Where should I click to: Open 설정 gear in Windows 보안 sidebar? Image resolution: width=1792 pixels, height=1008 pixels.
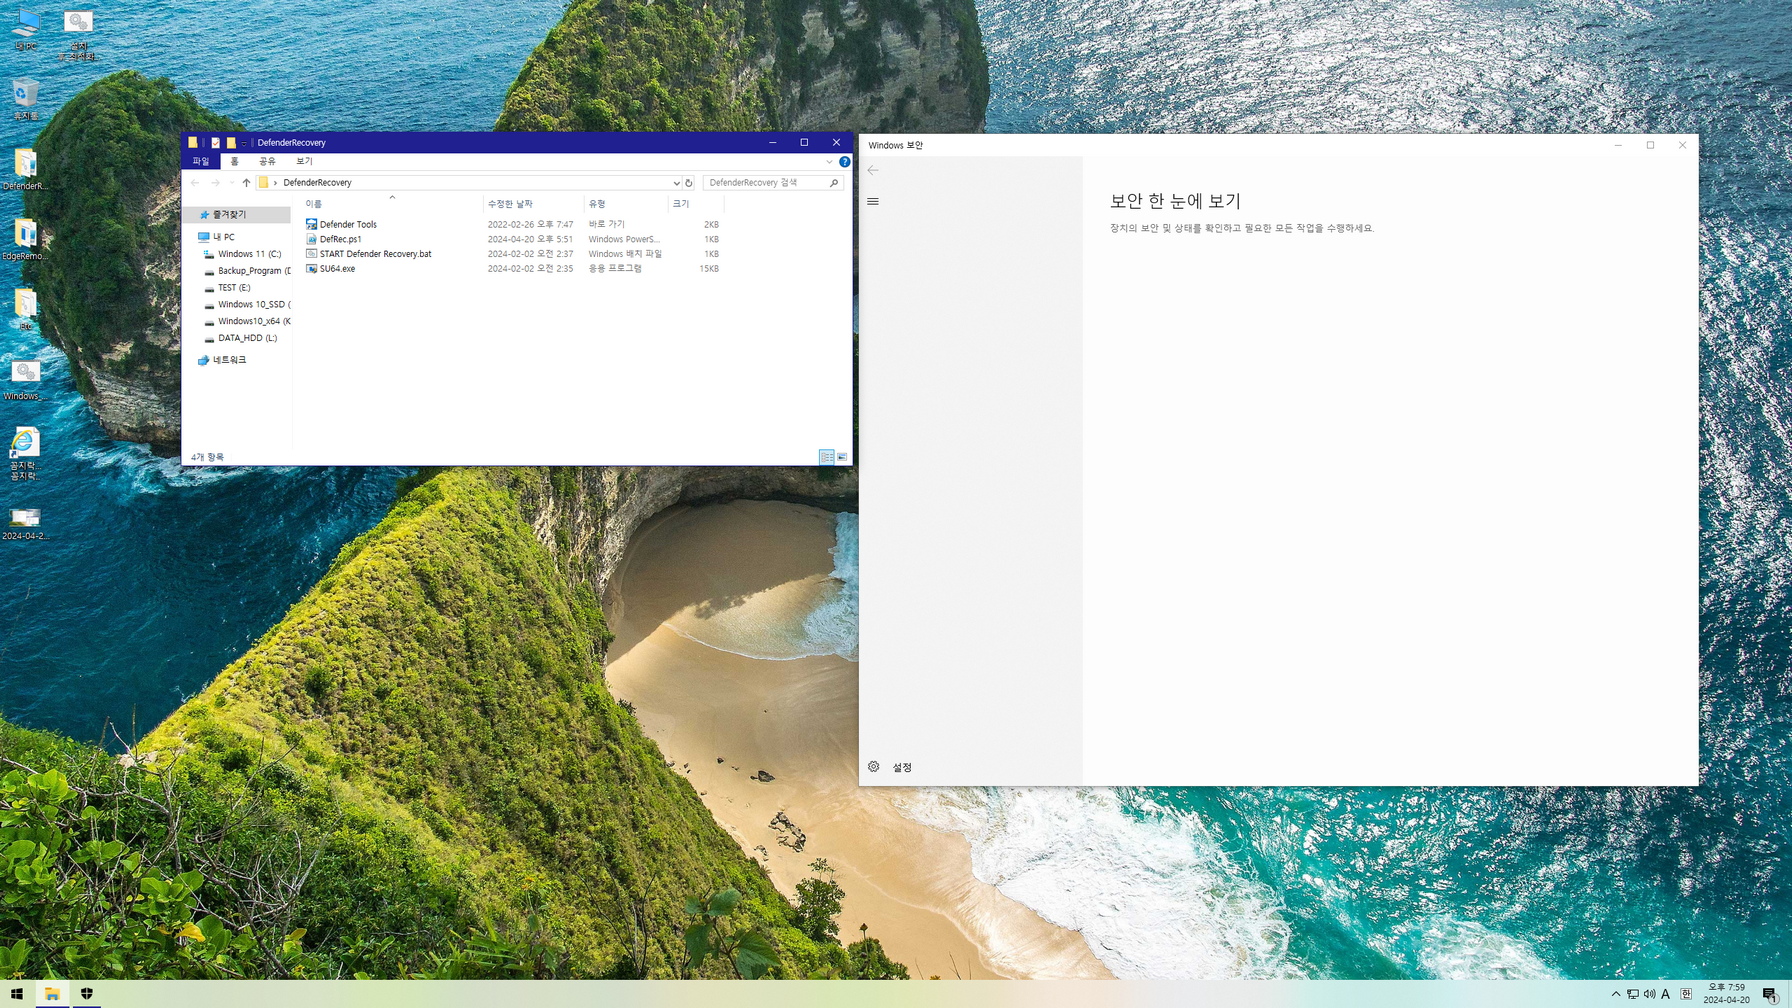point(874,767)
